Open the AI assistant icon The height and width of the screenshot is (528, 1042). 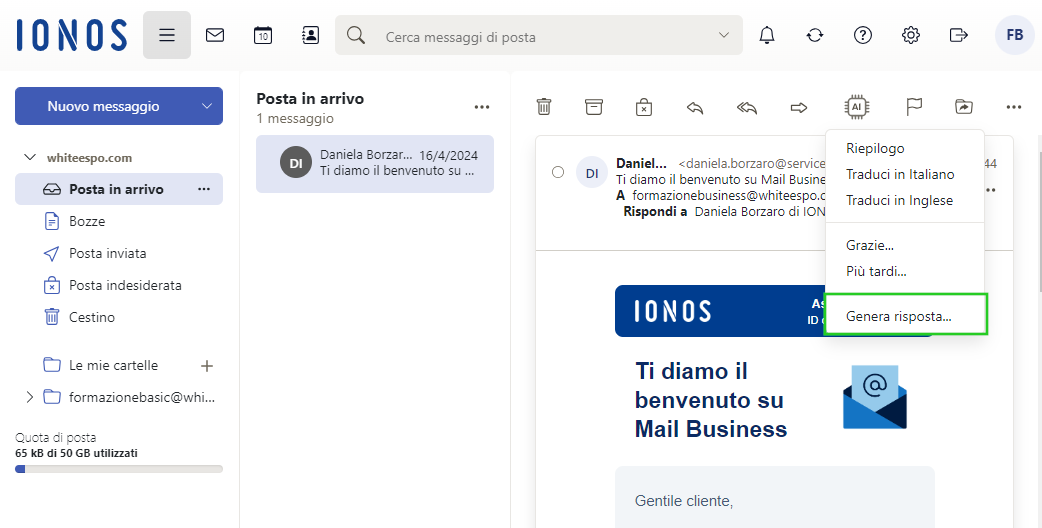tap(857, 107)
